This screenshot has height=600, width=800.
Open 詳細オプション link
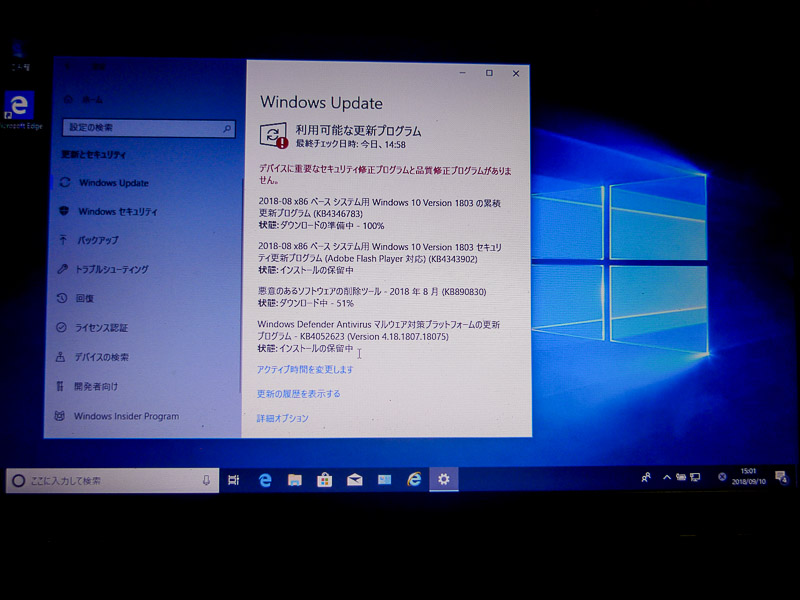[282, 418]
